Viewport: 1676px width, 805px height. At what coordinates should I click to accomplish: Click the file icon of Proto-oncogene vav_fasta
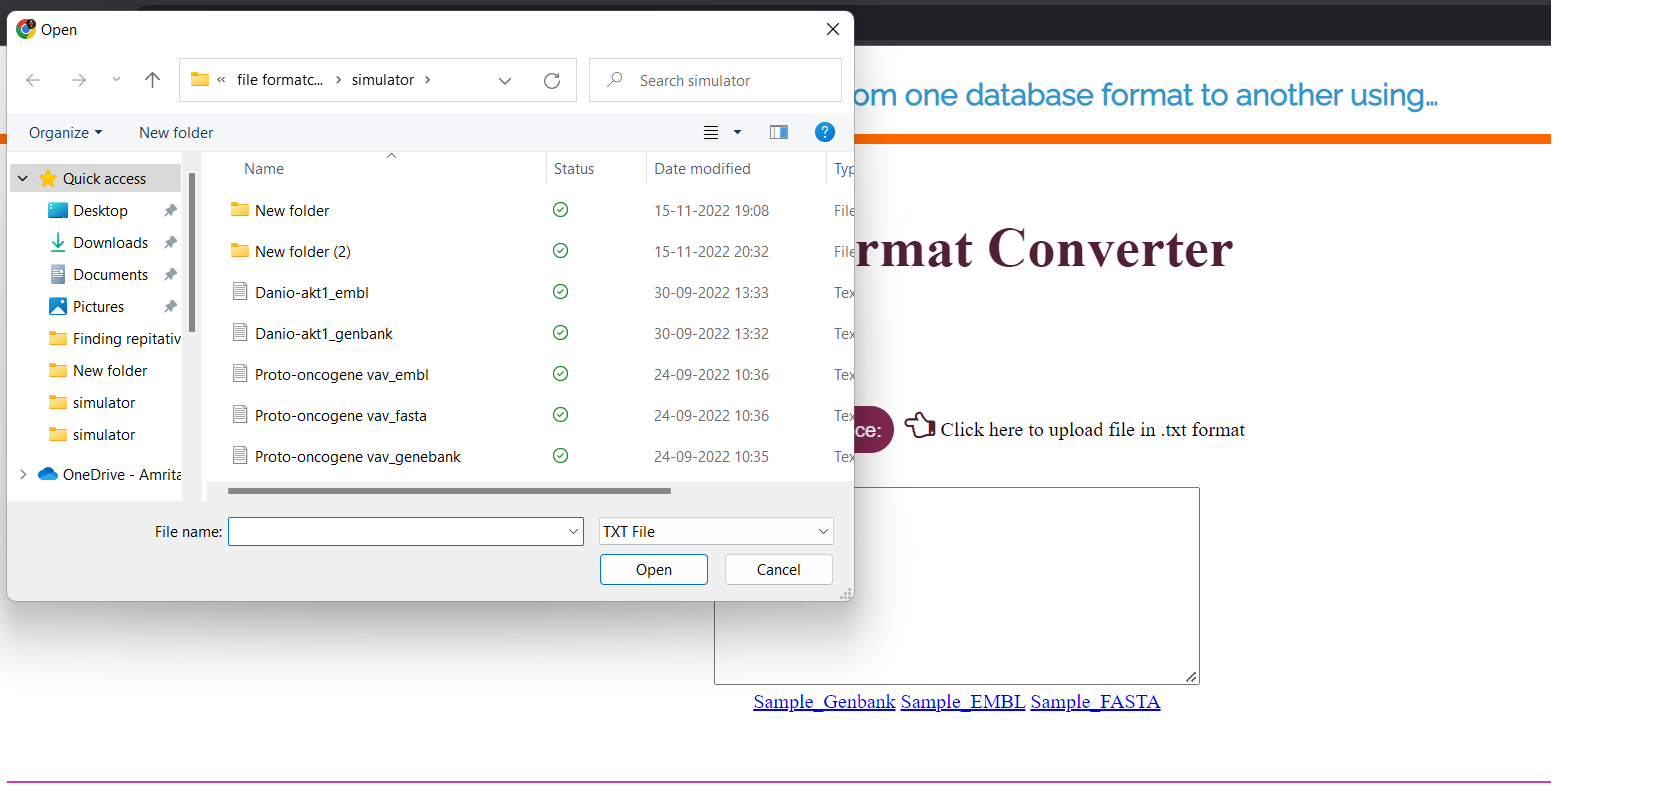pyautogui.click(x=240, y=414)
